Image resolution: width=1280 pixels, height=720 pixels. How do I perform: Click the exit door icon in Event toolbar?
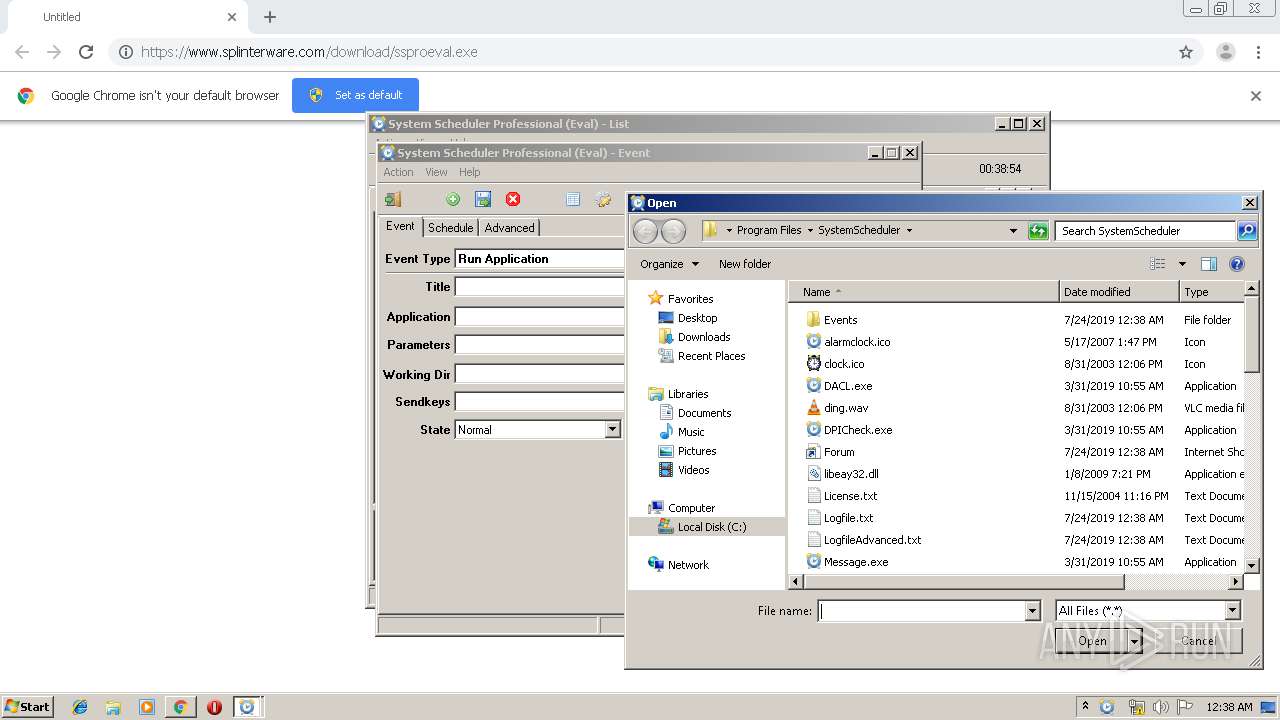click(393, 199)
